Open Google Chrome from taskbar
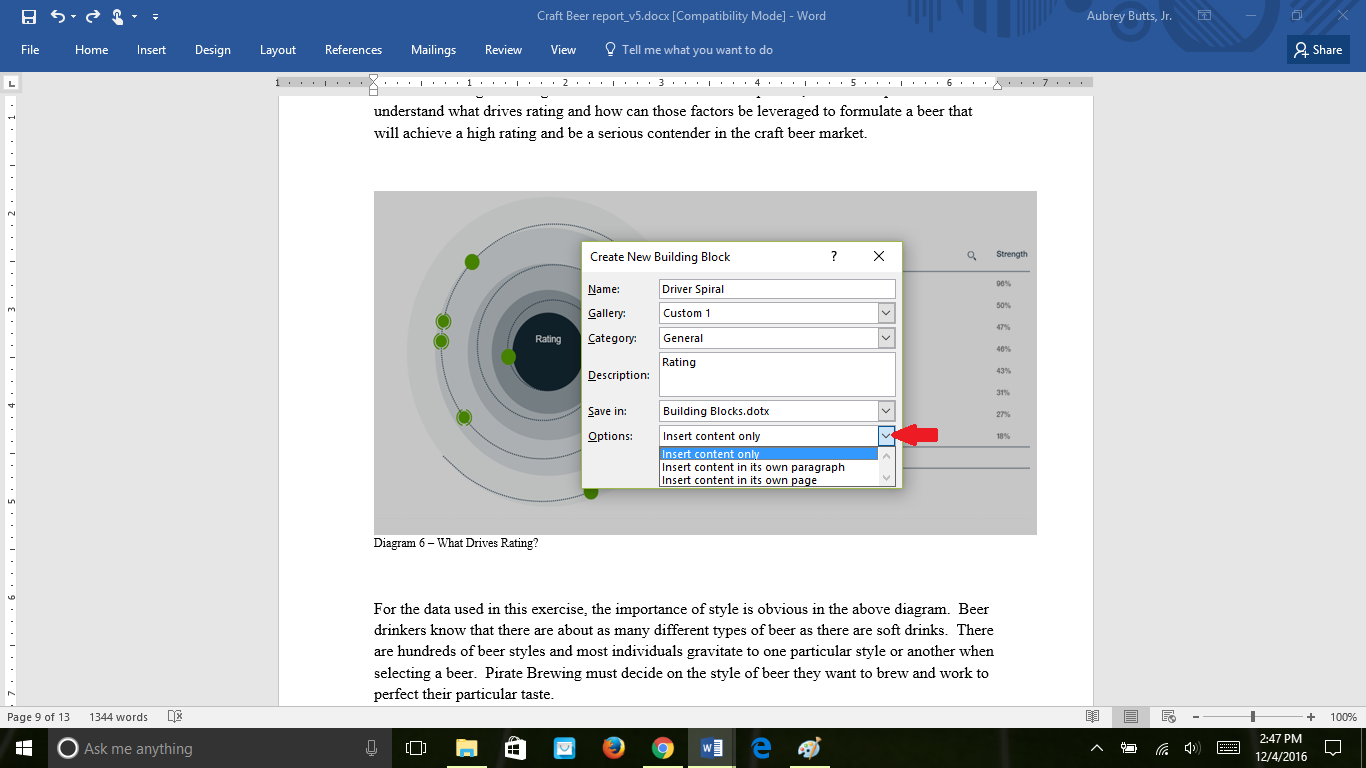 click(x=662, y=748)
